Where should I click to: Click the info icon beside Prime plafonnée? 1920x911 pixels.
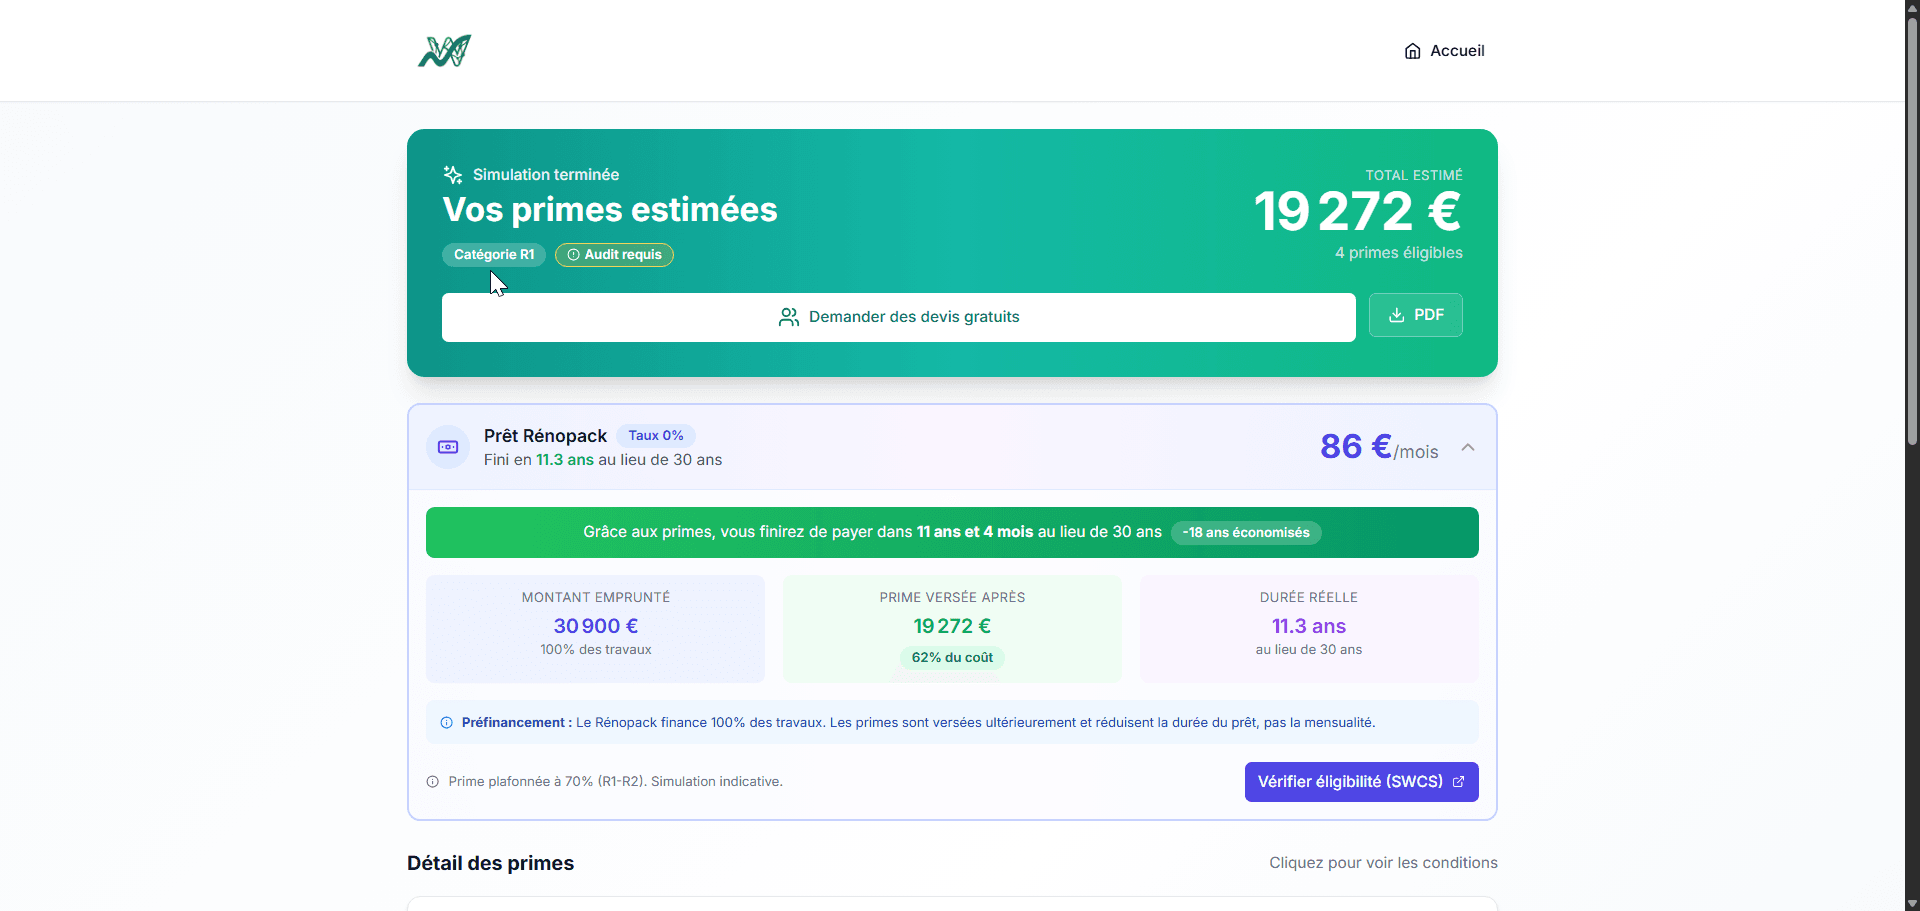click(x=433, y=782)
